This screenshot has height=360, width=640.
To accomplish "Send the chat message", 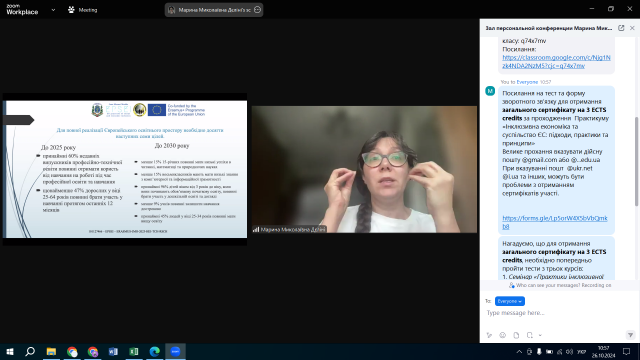I will pos(630,335).
